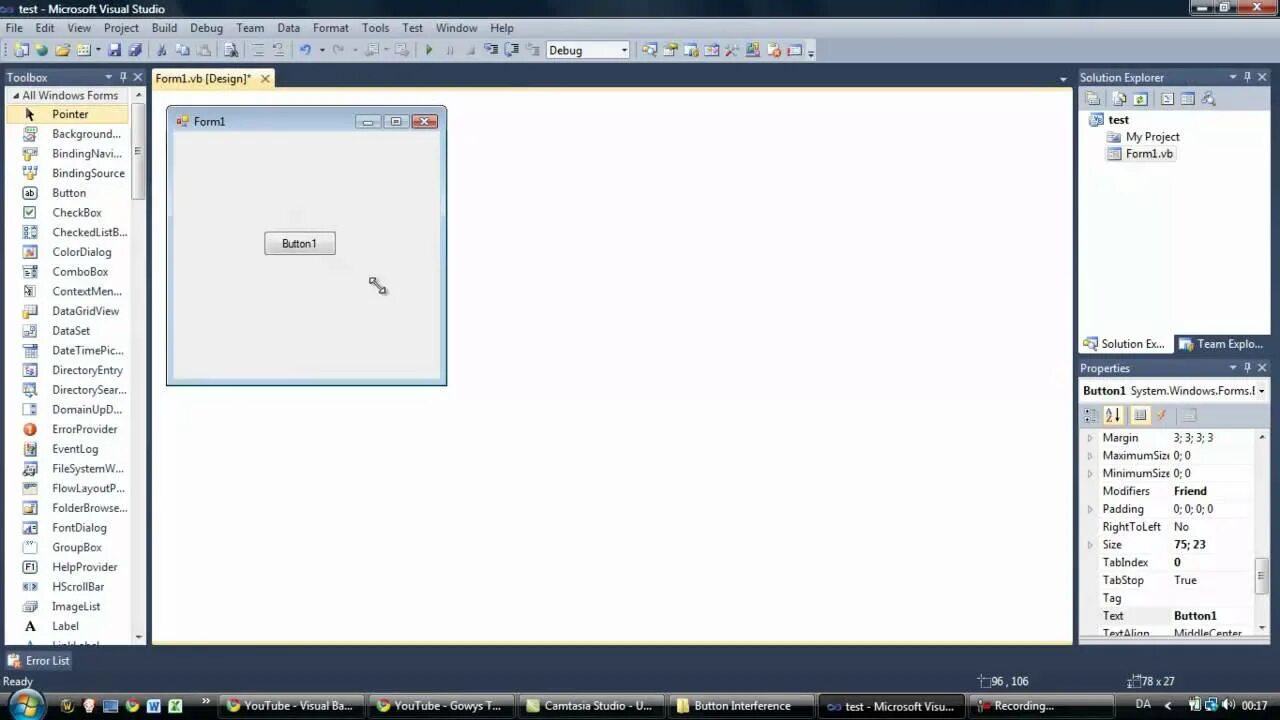Toggle Categorized view in Properties
Image resolution: width=1280 pixels, height=720 pixels.
coord(1091,415)
